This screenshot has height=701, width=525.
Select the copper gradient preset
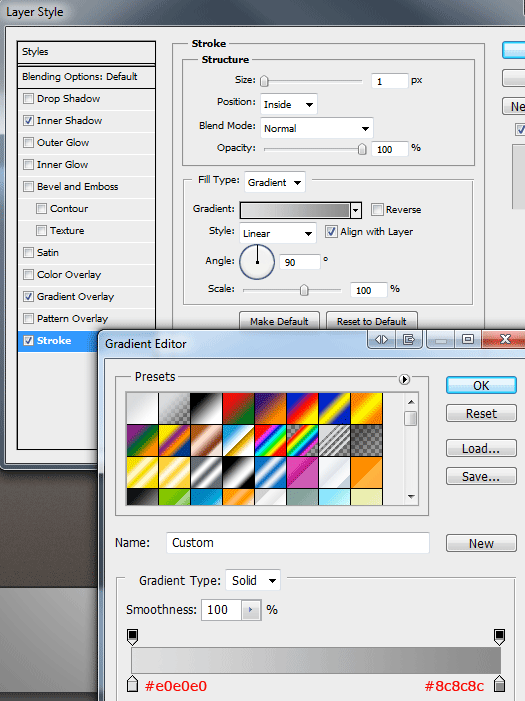[x=206, y=440]
